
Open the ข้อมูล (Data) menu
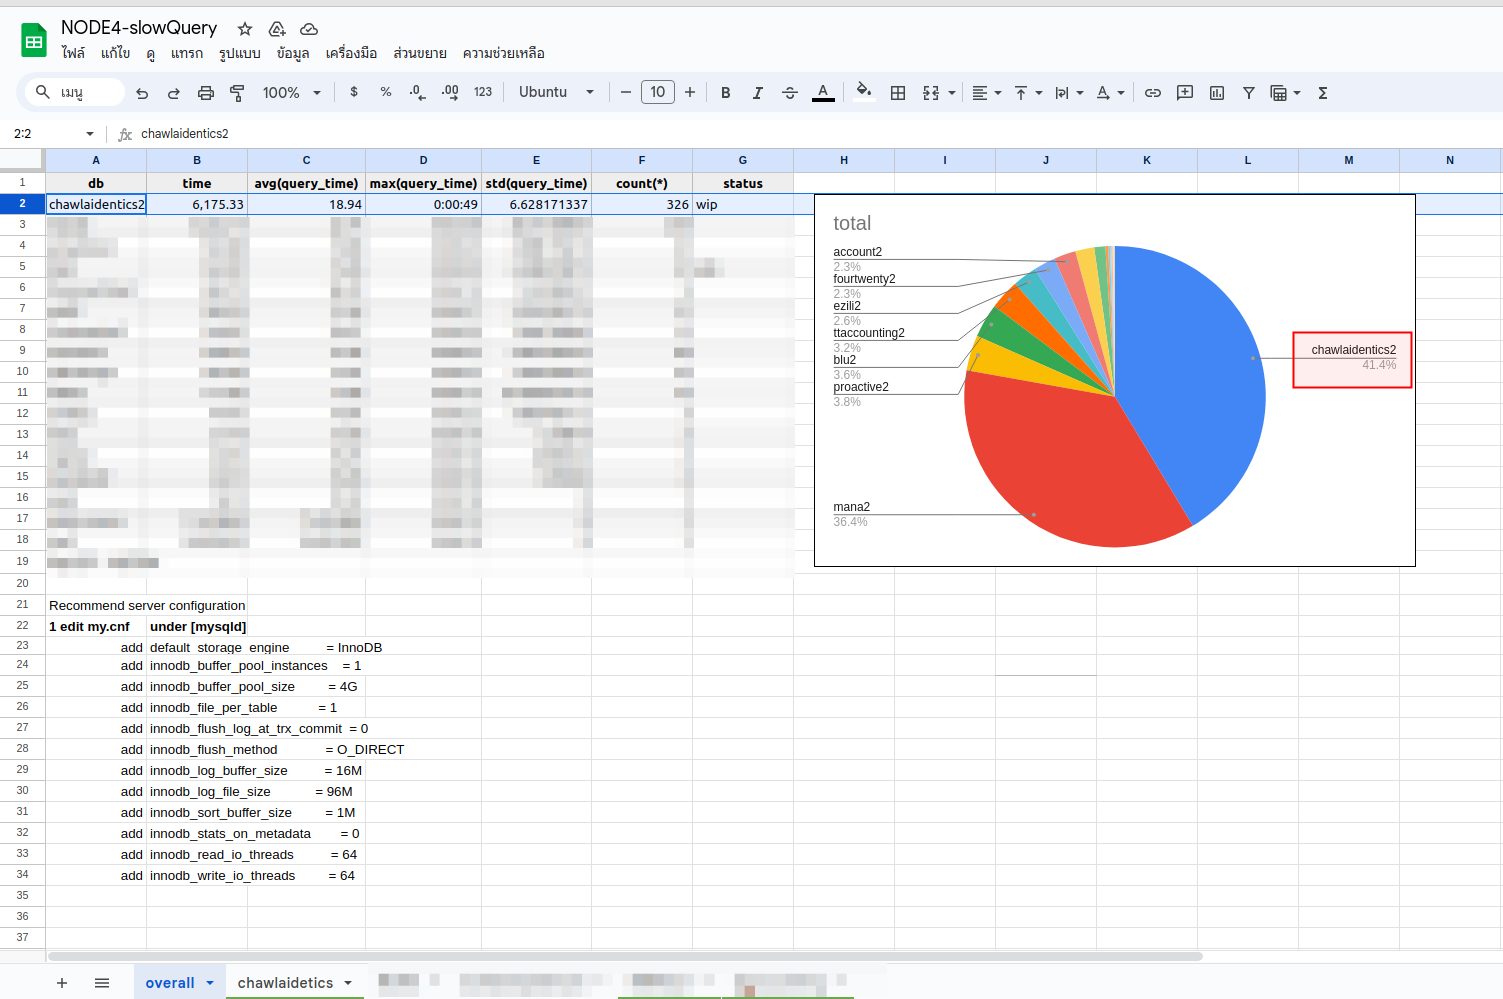click(293, 53)
